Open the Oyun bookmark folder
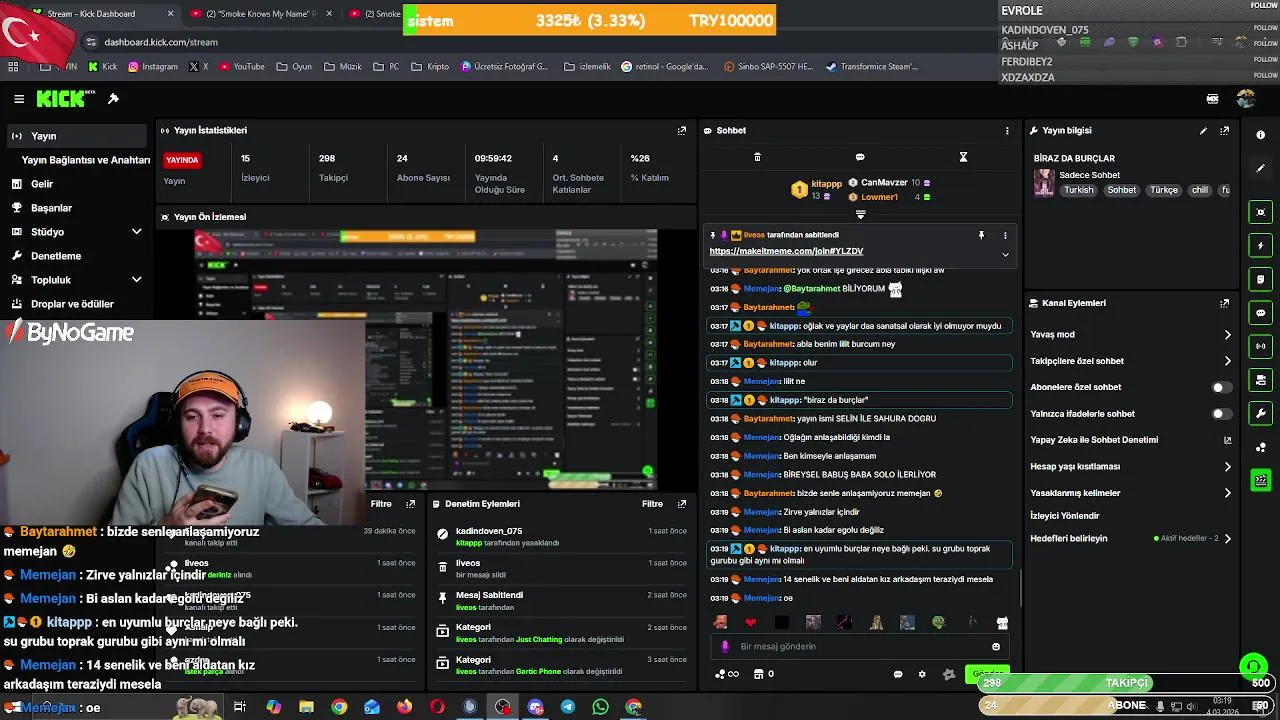 click(x=295, y=67)
